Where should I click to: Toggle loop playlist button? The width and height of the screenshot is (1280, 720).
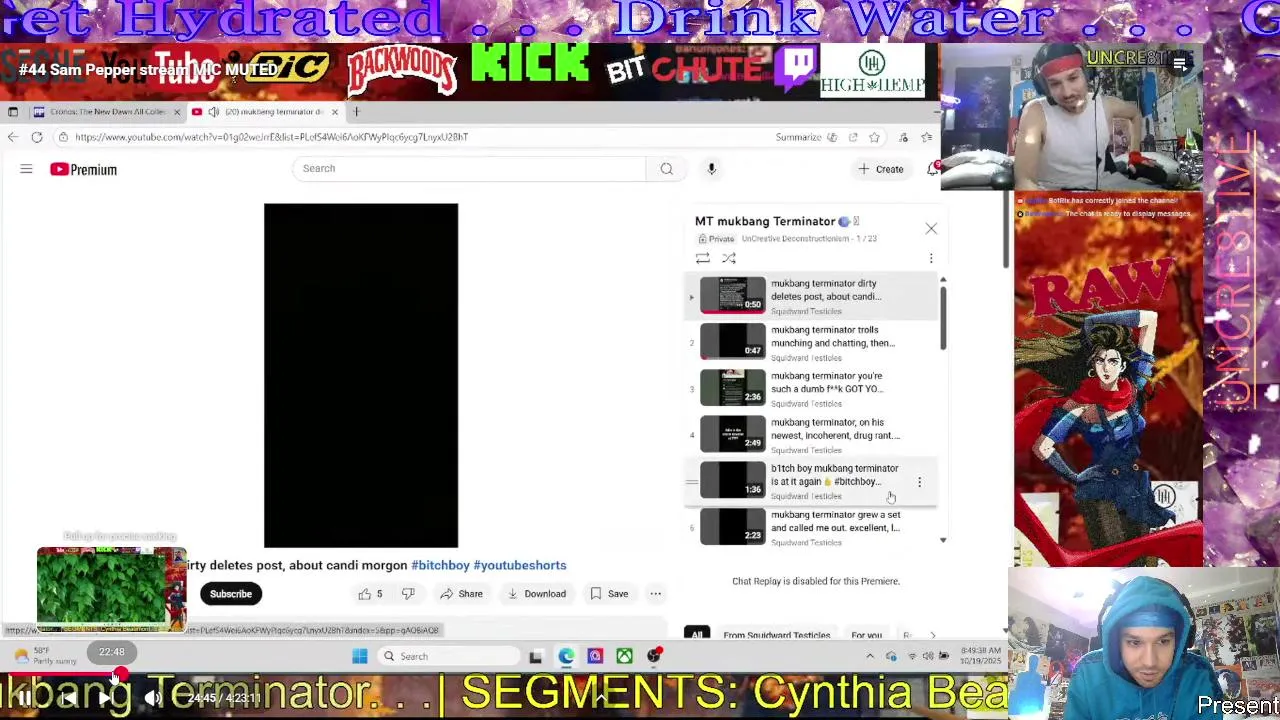[x=703, y=258]
